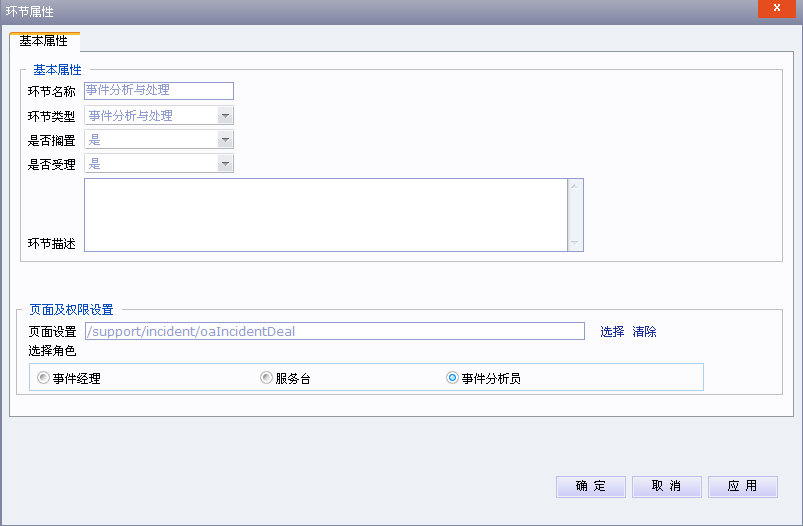Click the 应用 button to apply

tap(742, 486)
